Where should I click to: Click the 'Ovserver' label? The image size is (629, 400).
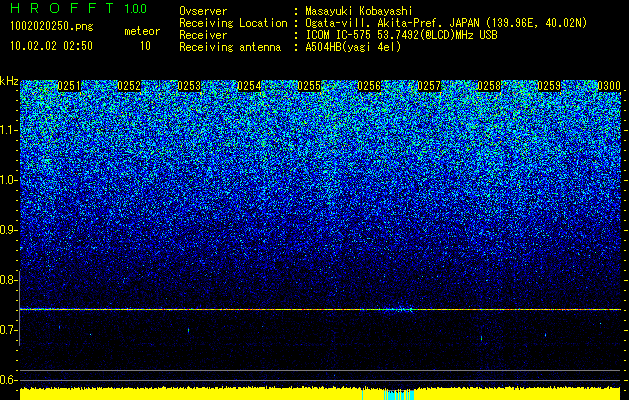[x=203, y=11]
